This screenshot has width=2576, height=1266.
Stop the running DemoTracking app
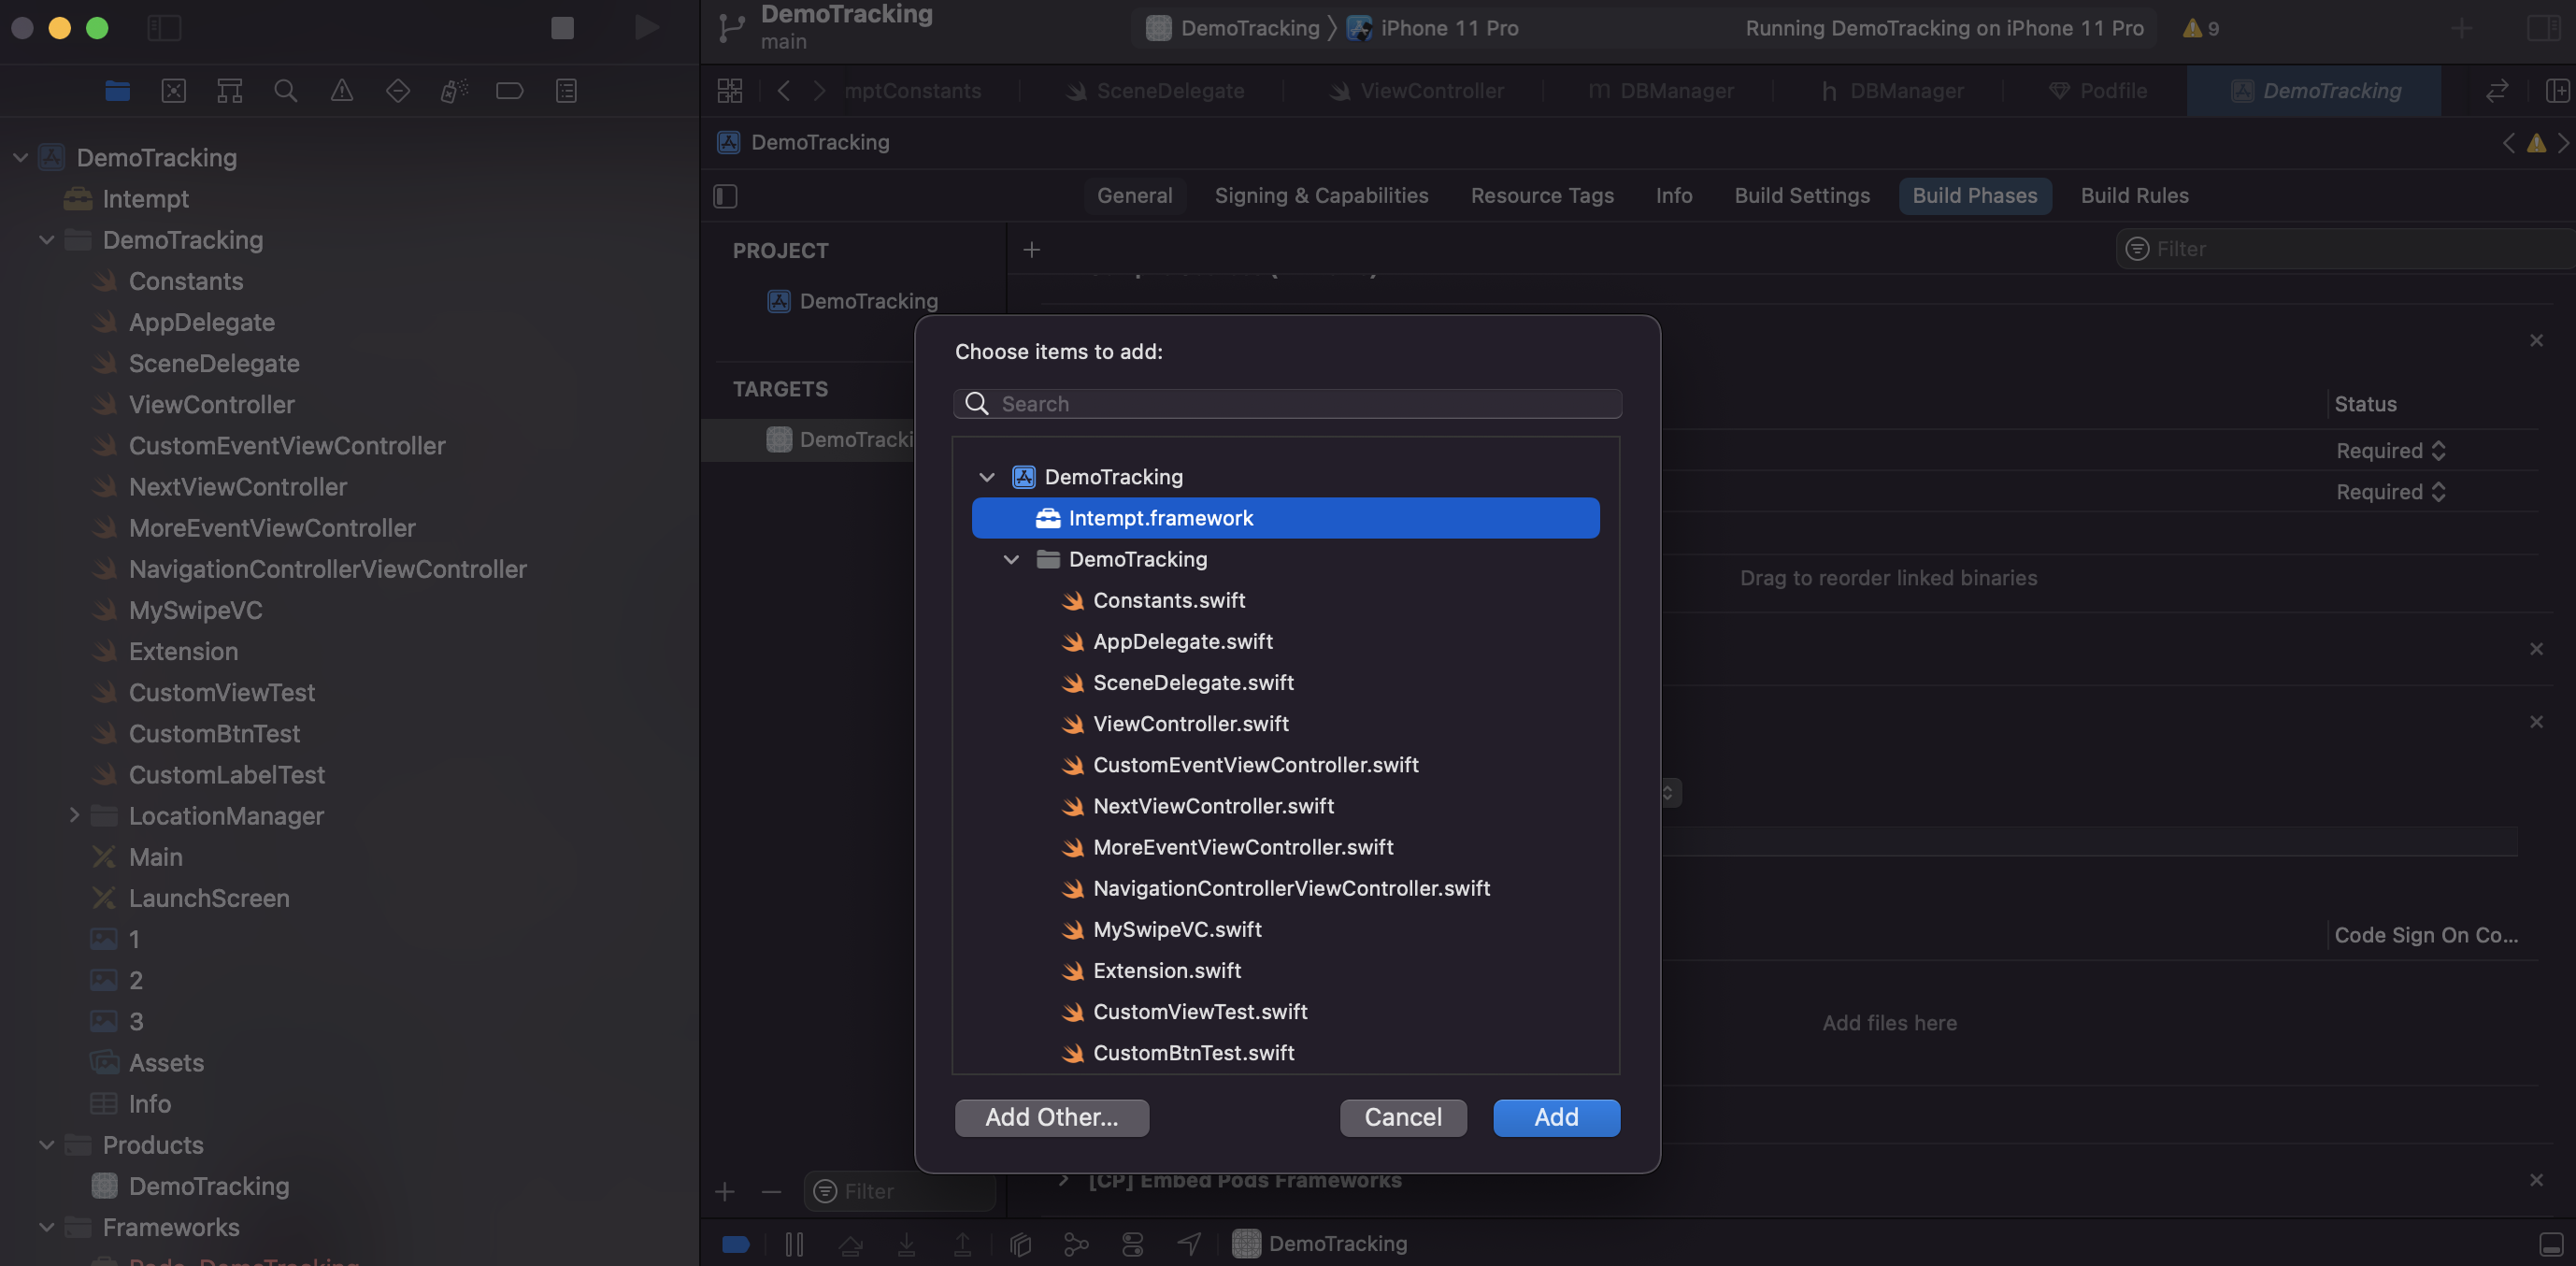(562, 28)
